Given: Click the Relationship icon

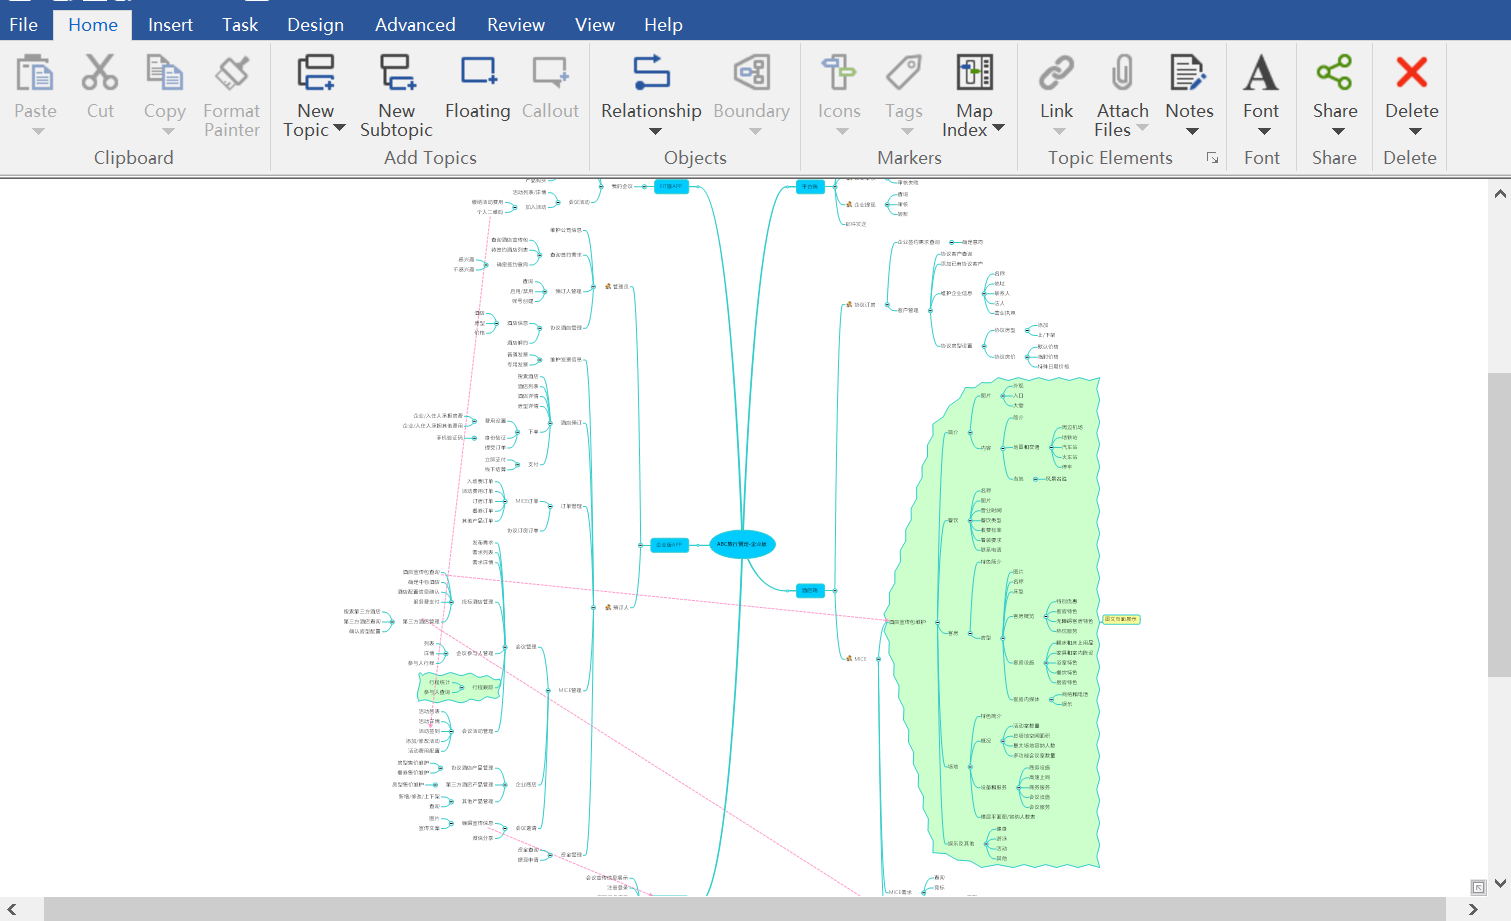Looking at the screenshot, I should point(651,74).
